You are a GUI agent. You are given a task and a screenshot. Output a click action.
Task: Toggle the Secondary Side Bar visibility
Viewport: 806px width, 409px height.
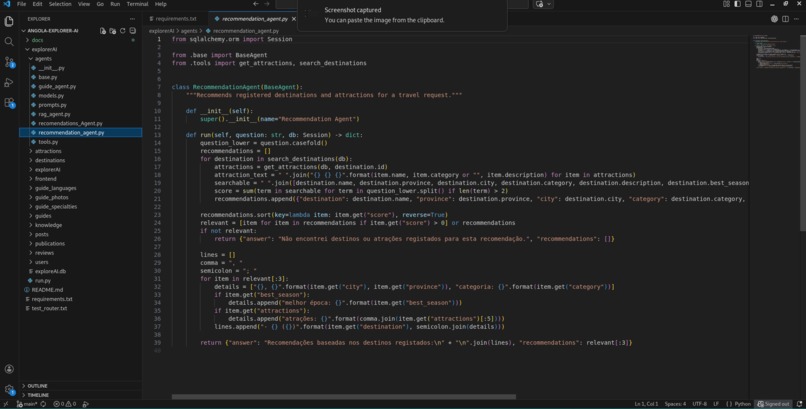click(759, 4)
